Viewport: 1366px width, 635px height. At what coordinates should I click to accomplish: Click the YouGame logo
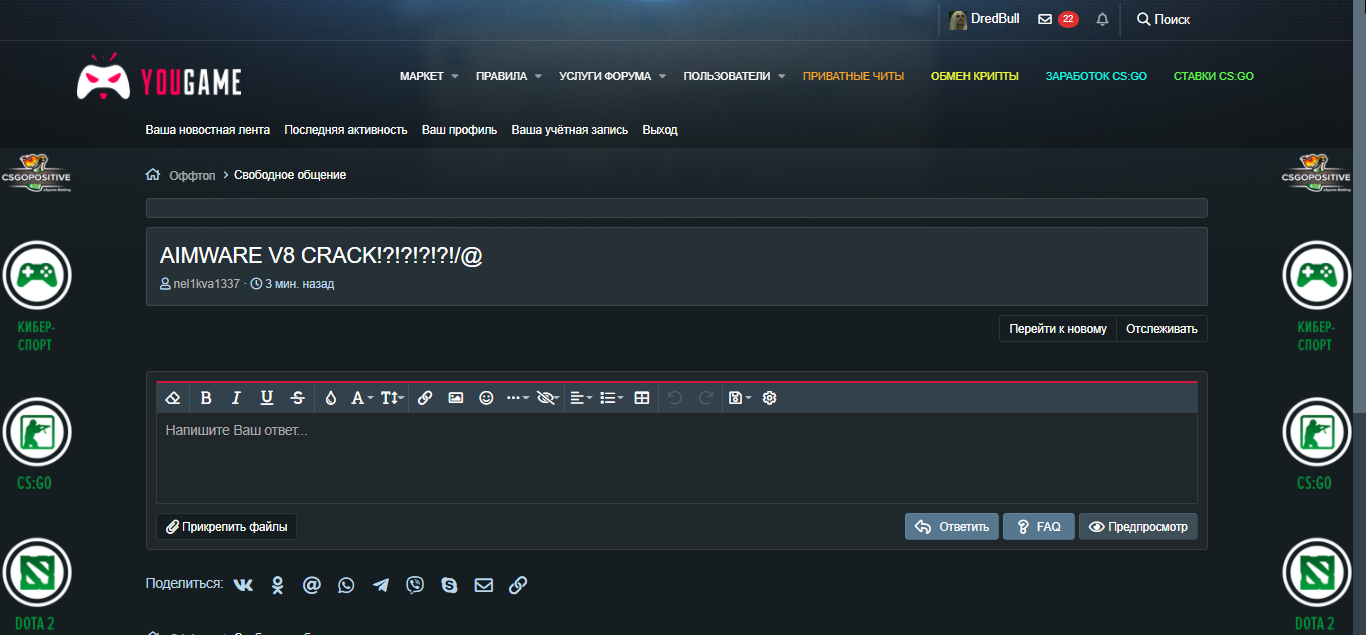click(159, 76)
